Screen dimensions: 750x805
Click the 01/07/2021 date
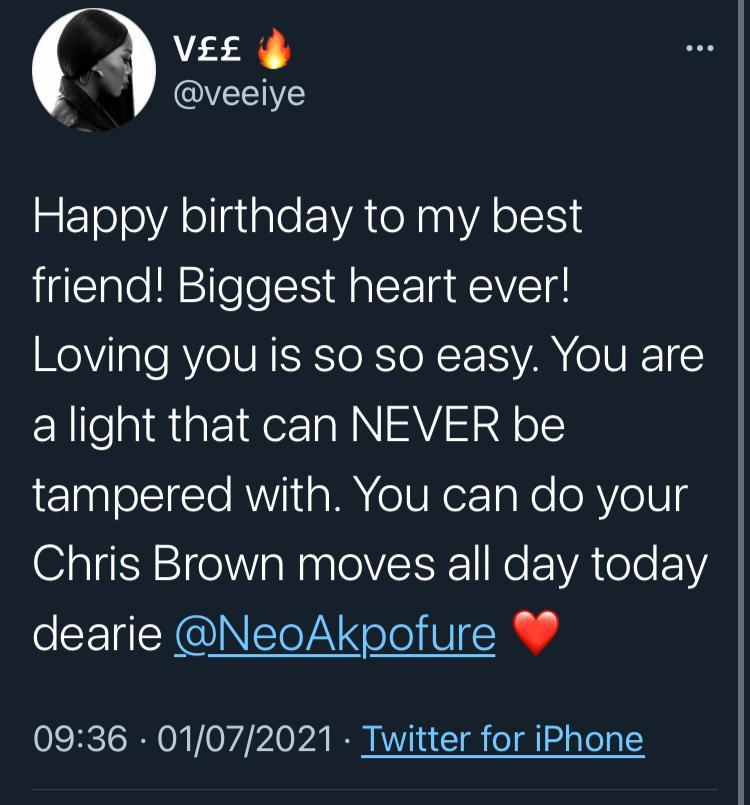coord(244,739)
